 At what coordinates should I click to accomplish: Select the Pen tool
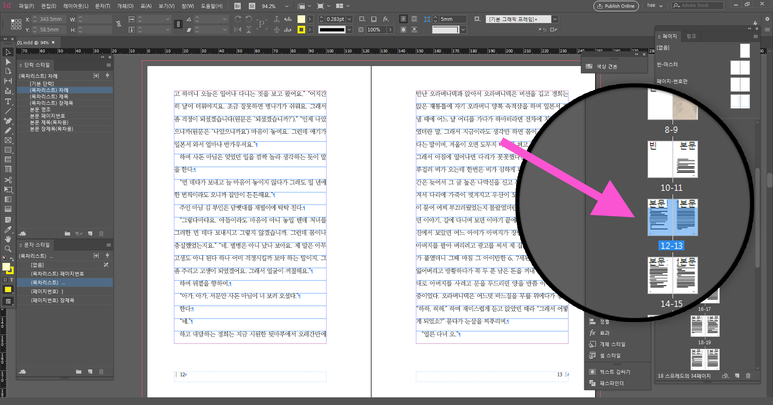tap(7, 121)
